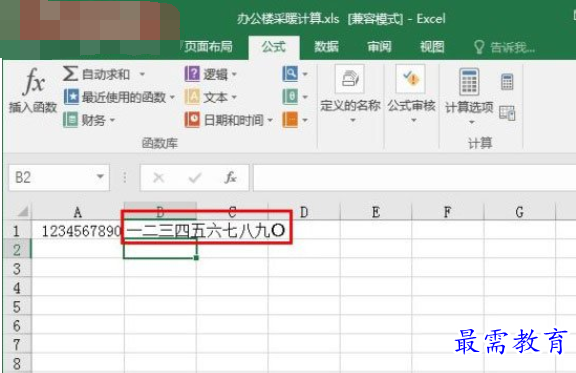Open Recently Used functions list
The height and width of the screenshot is (373, 576).
(x=119, y=97)
